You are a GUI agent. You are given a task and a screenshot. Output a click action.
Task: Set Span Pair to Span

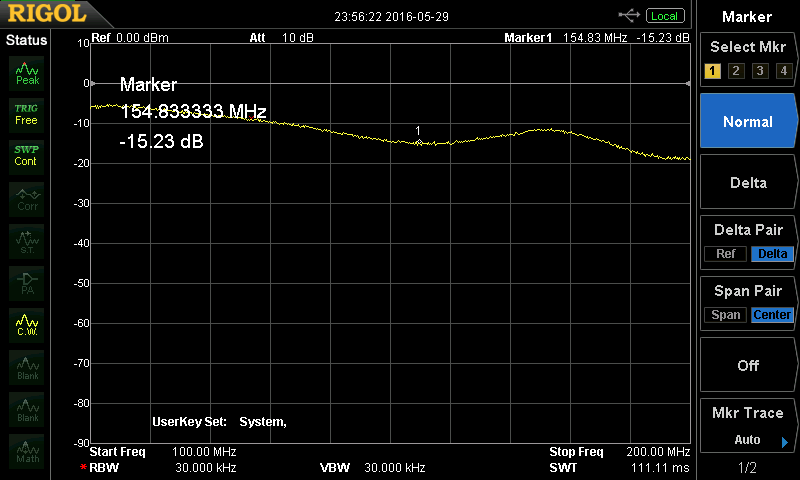[x=726, y=315]
